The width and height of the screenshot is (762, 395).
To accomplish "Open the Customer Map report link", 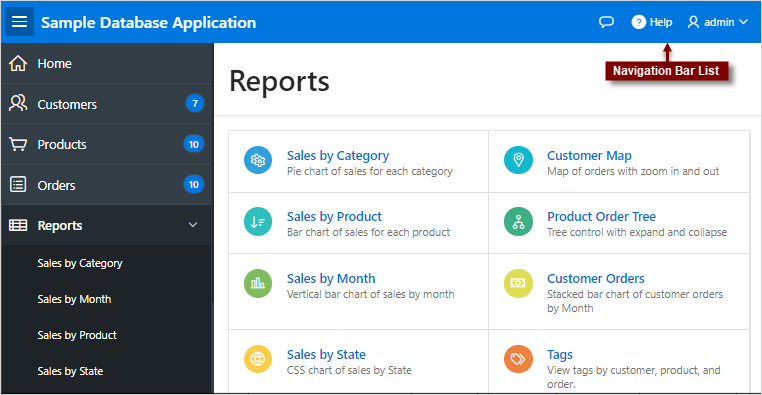I will tap(589, 155).
